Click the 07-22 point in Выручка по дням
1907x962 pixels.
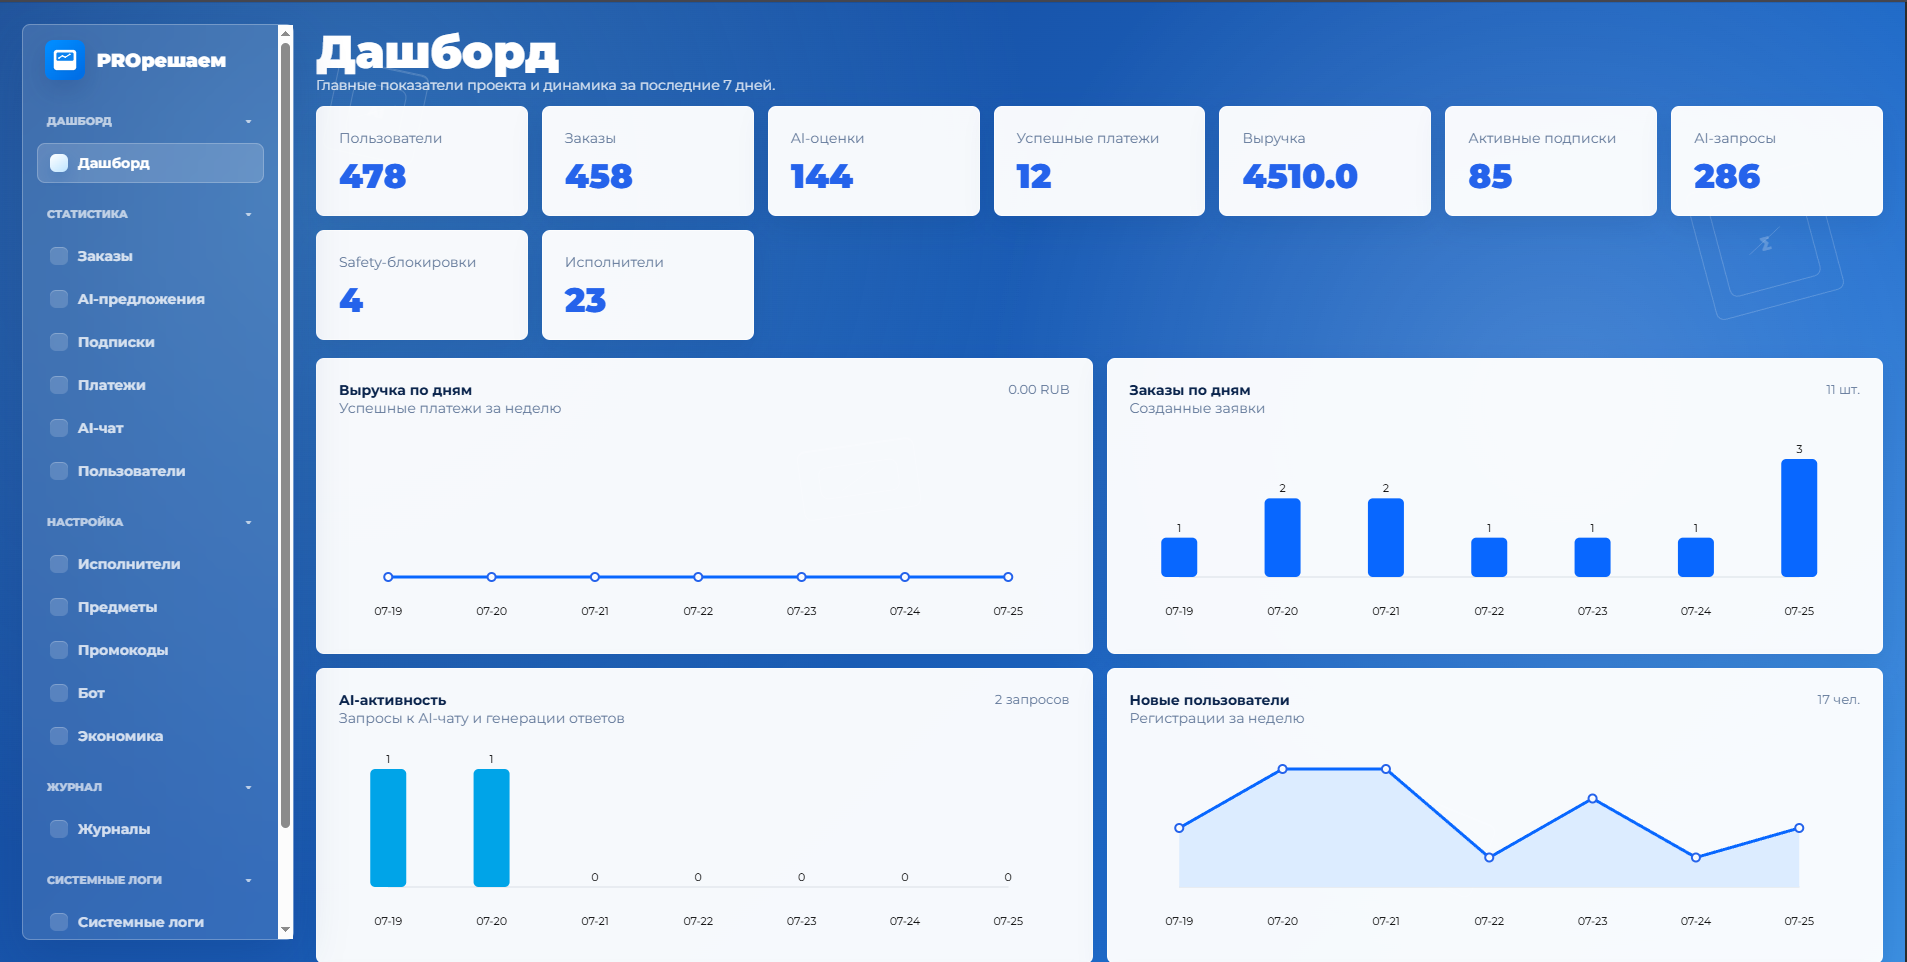pyautogui.click(x=698, y=577)
